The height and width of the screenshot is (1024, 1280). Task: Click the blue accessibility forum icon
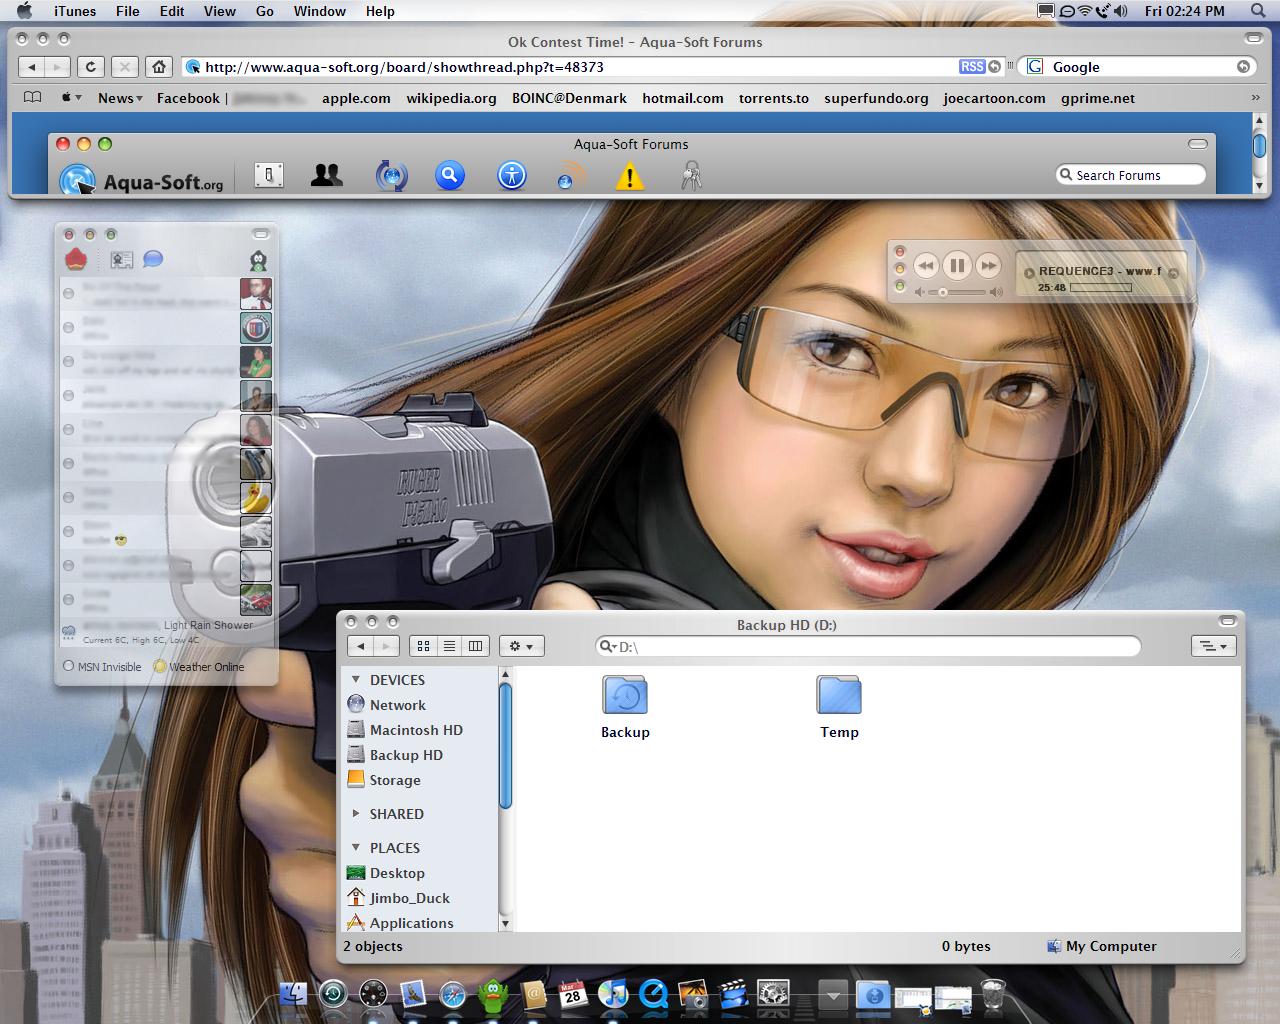[512, 176]
